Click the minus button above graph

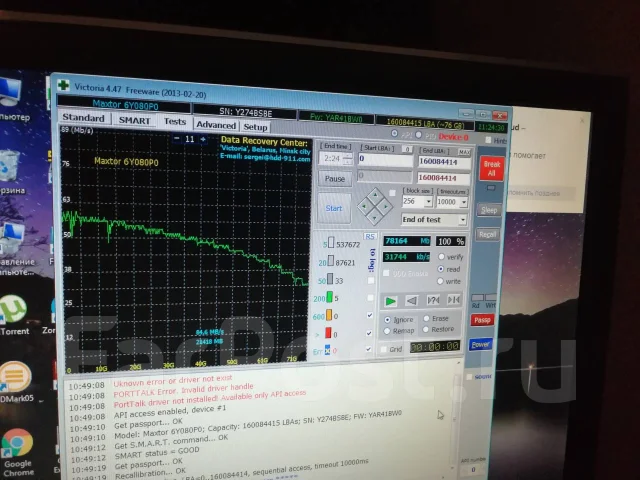(176, 138)
